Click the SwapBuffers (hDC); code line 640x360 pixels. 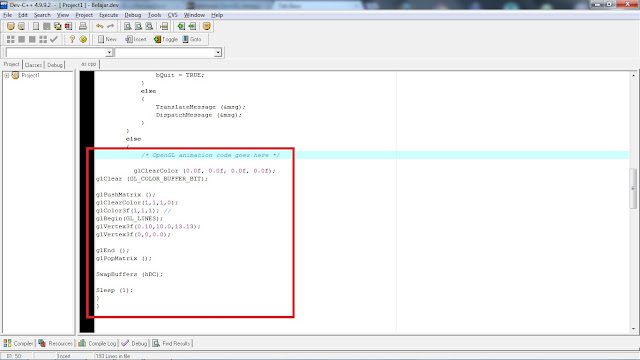pyautogui.click(x=129, y=274)
